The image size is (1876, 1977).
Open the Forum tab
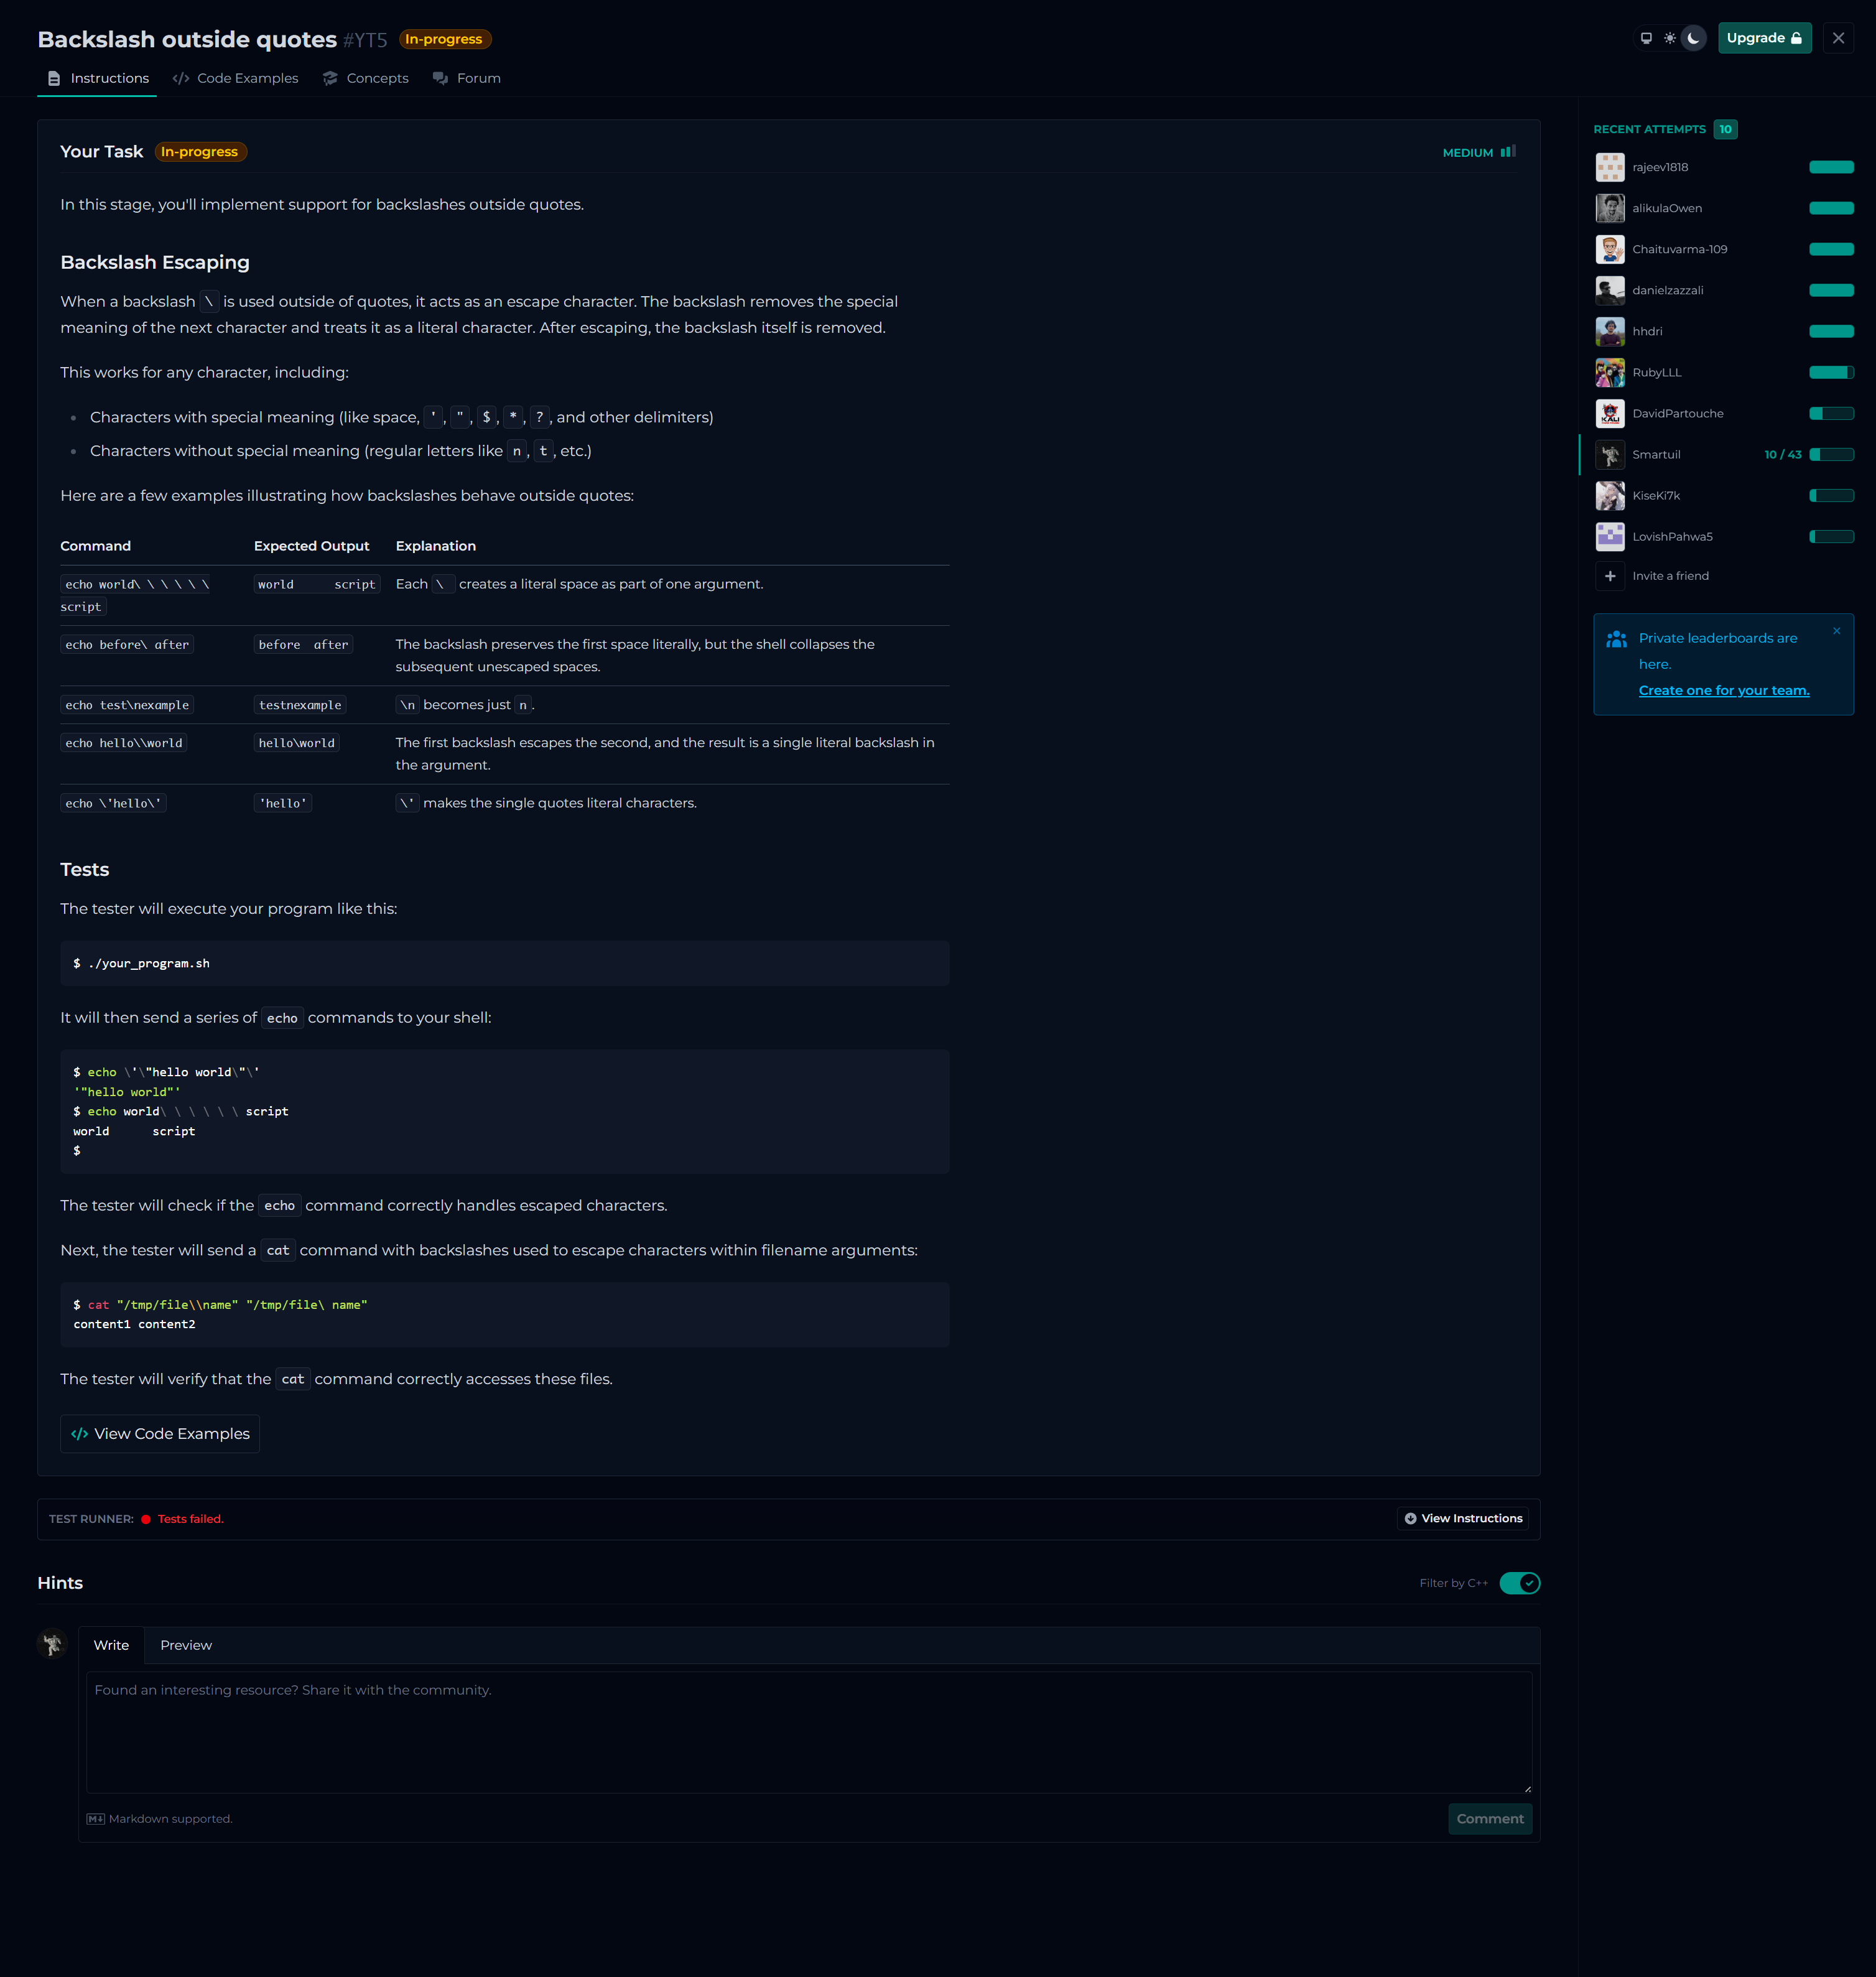click(x=467, y=78)
